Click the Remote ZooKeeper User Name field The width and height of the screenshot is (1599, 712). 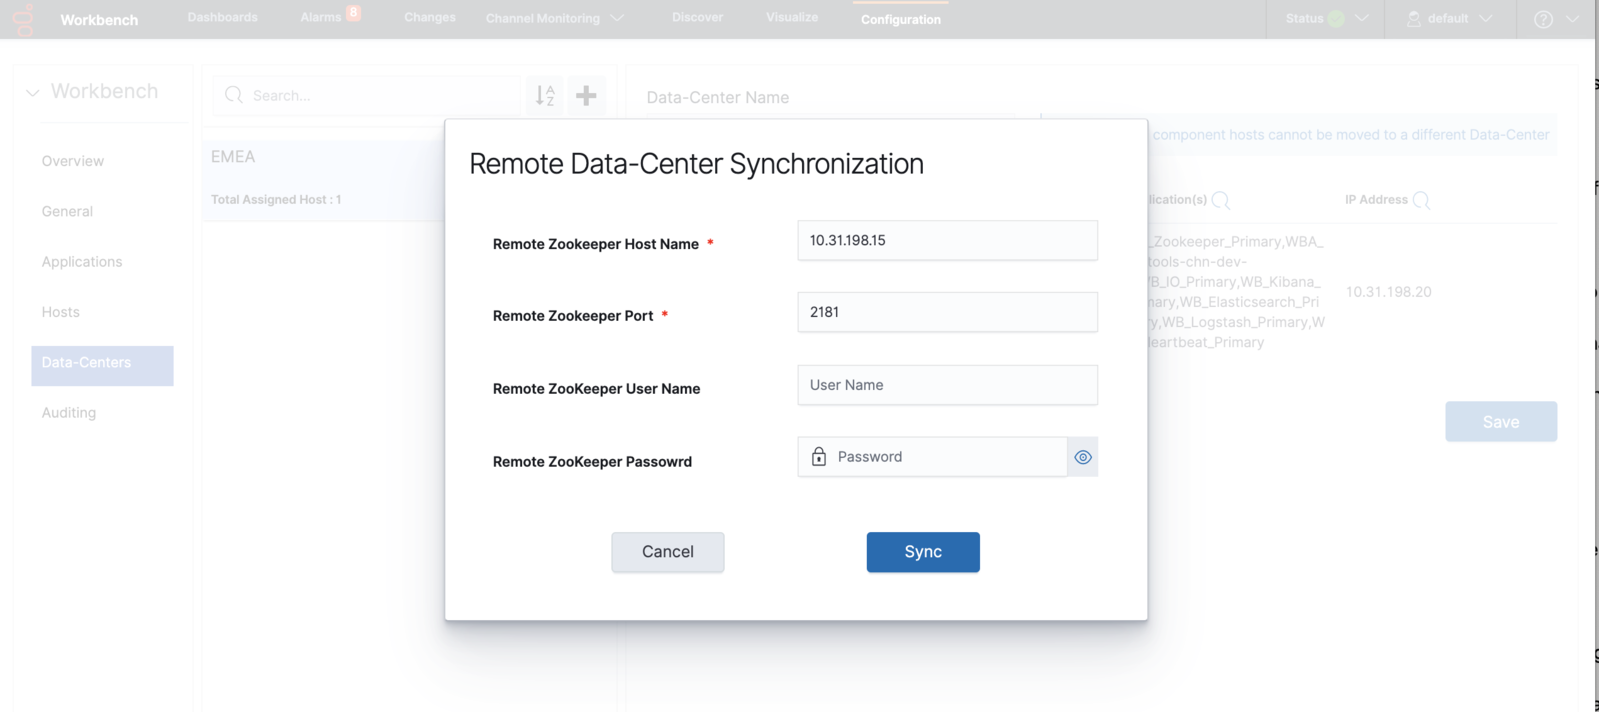click(x=947, y=385)
